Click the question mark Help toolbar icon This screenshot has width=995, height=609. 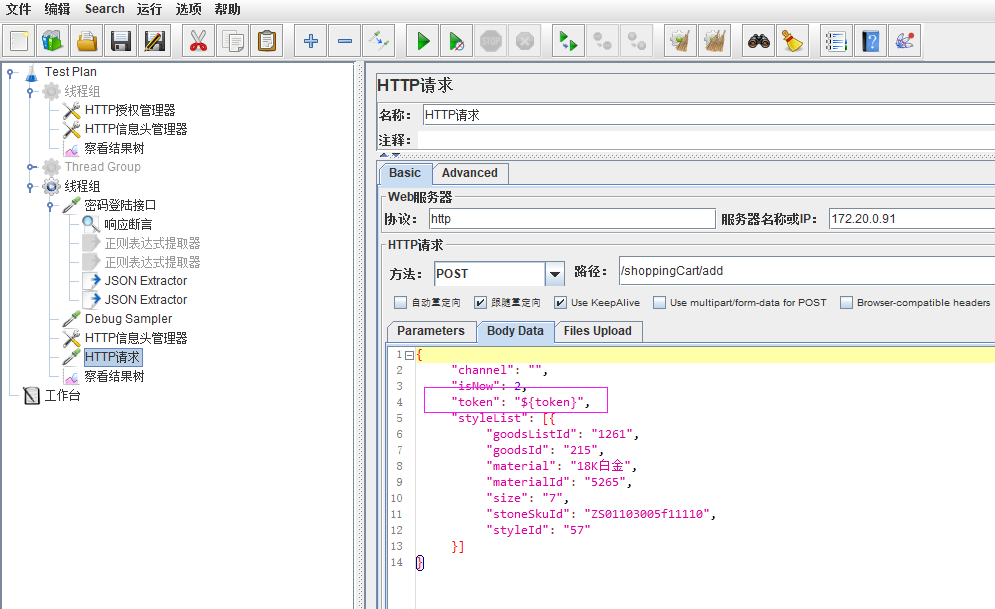871,41
